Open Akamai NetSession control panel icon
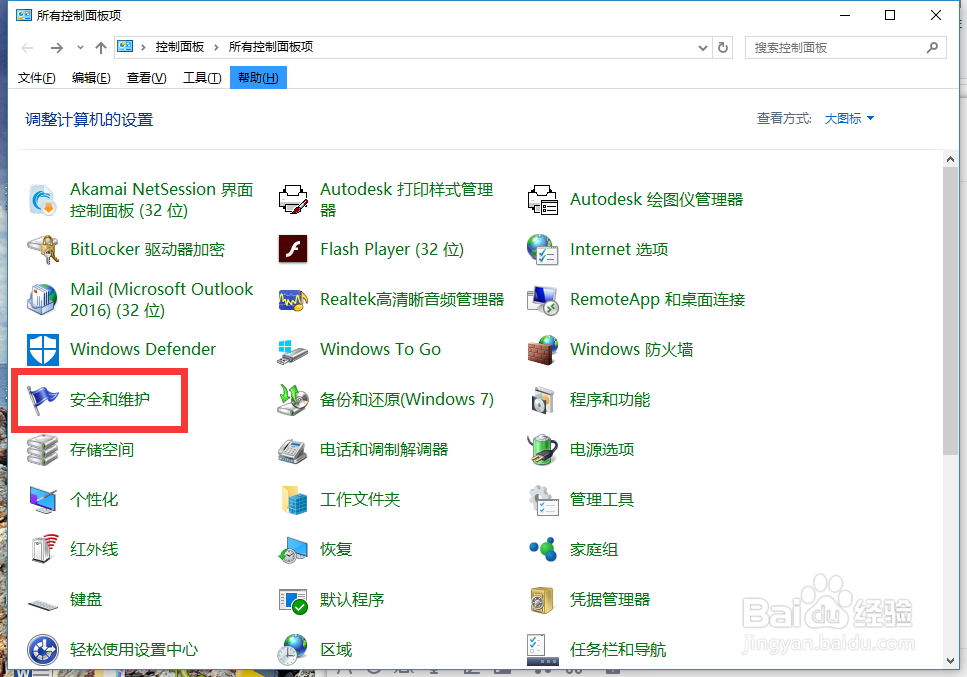Screen dimensions: 967x677 coord(43,199)
